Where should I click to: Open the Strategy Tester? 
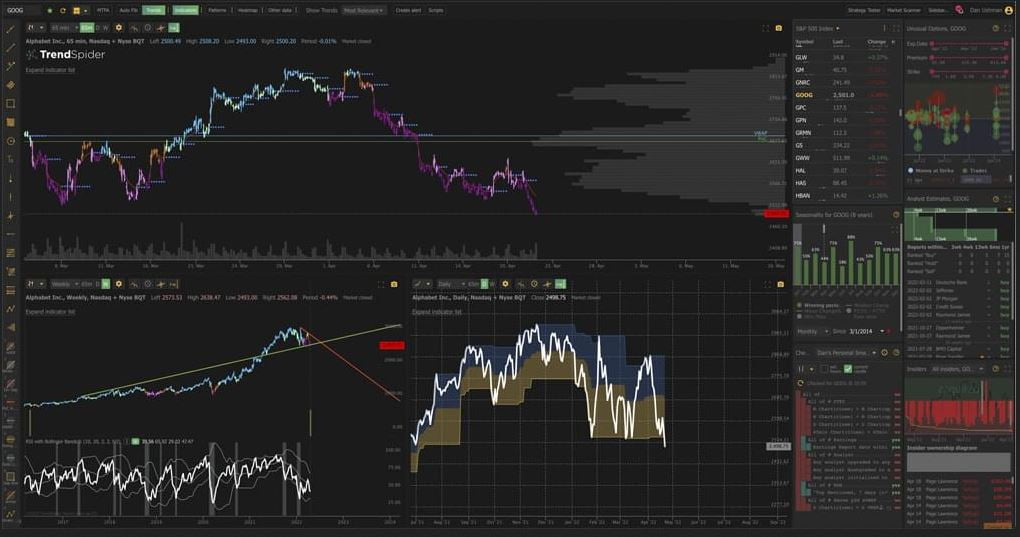click(864, 10)
